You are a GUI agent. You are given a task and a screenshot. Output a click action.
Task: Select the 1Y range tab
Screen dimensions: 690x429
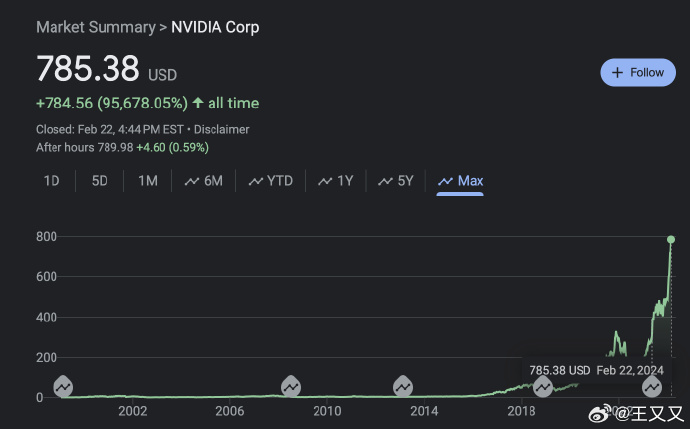(336, 181)
